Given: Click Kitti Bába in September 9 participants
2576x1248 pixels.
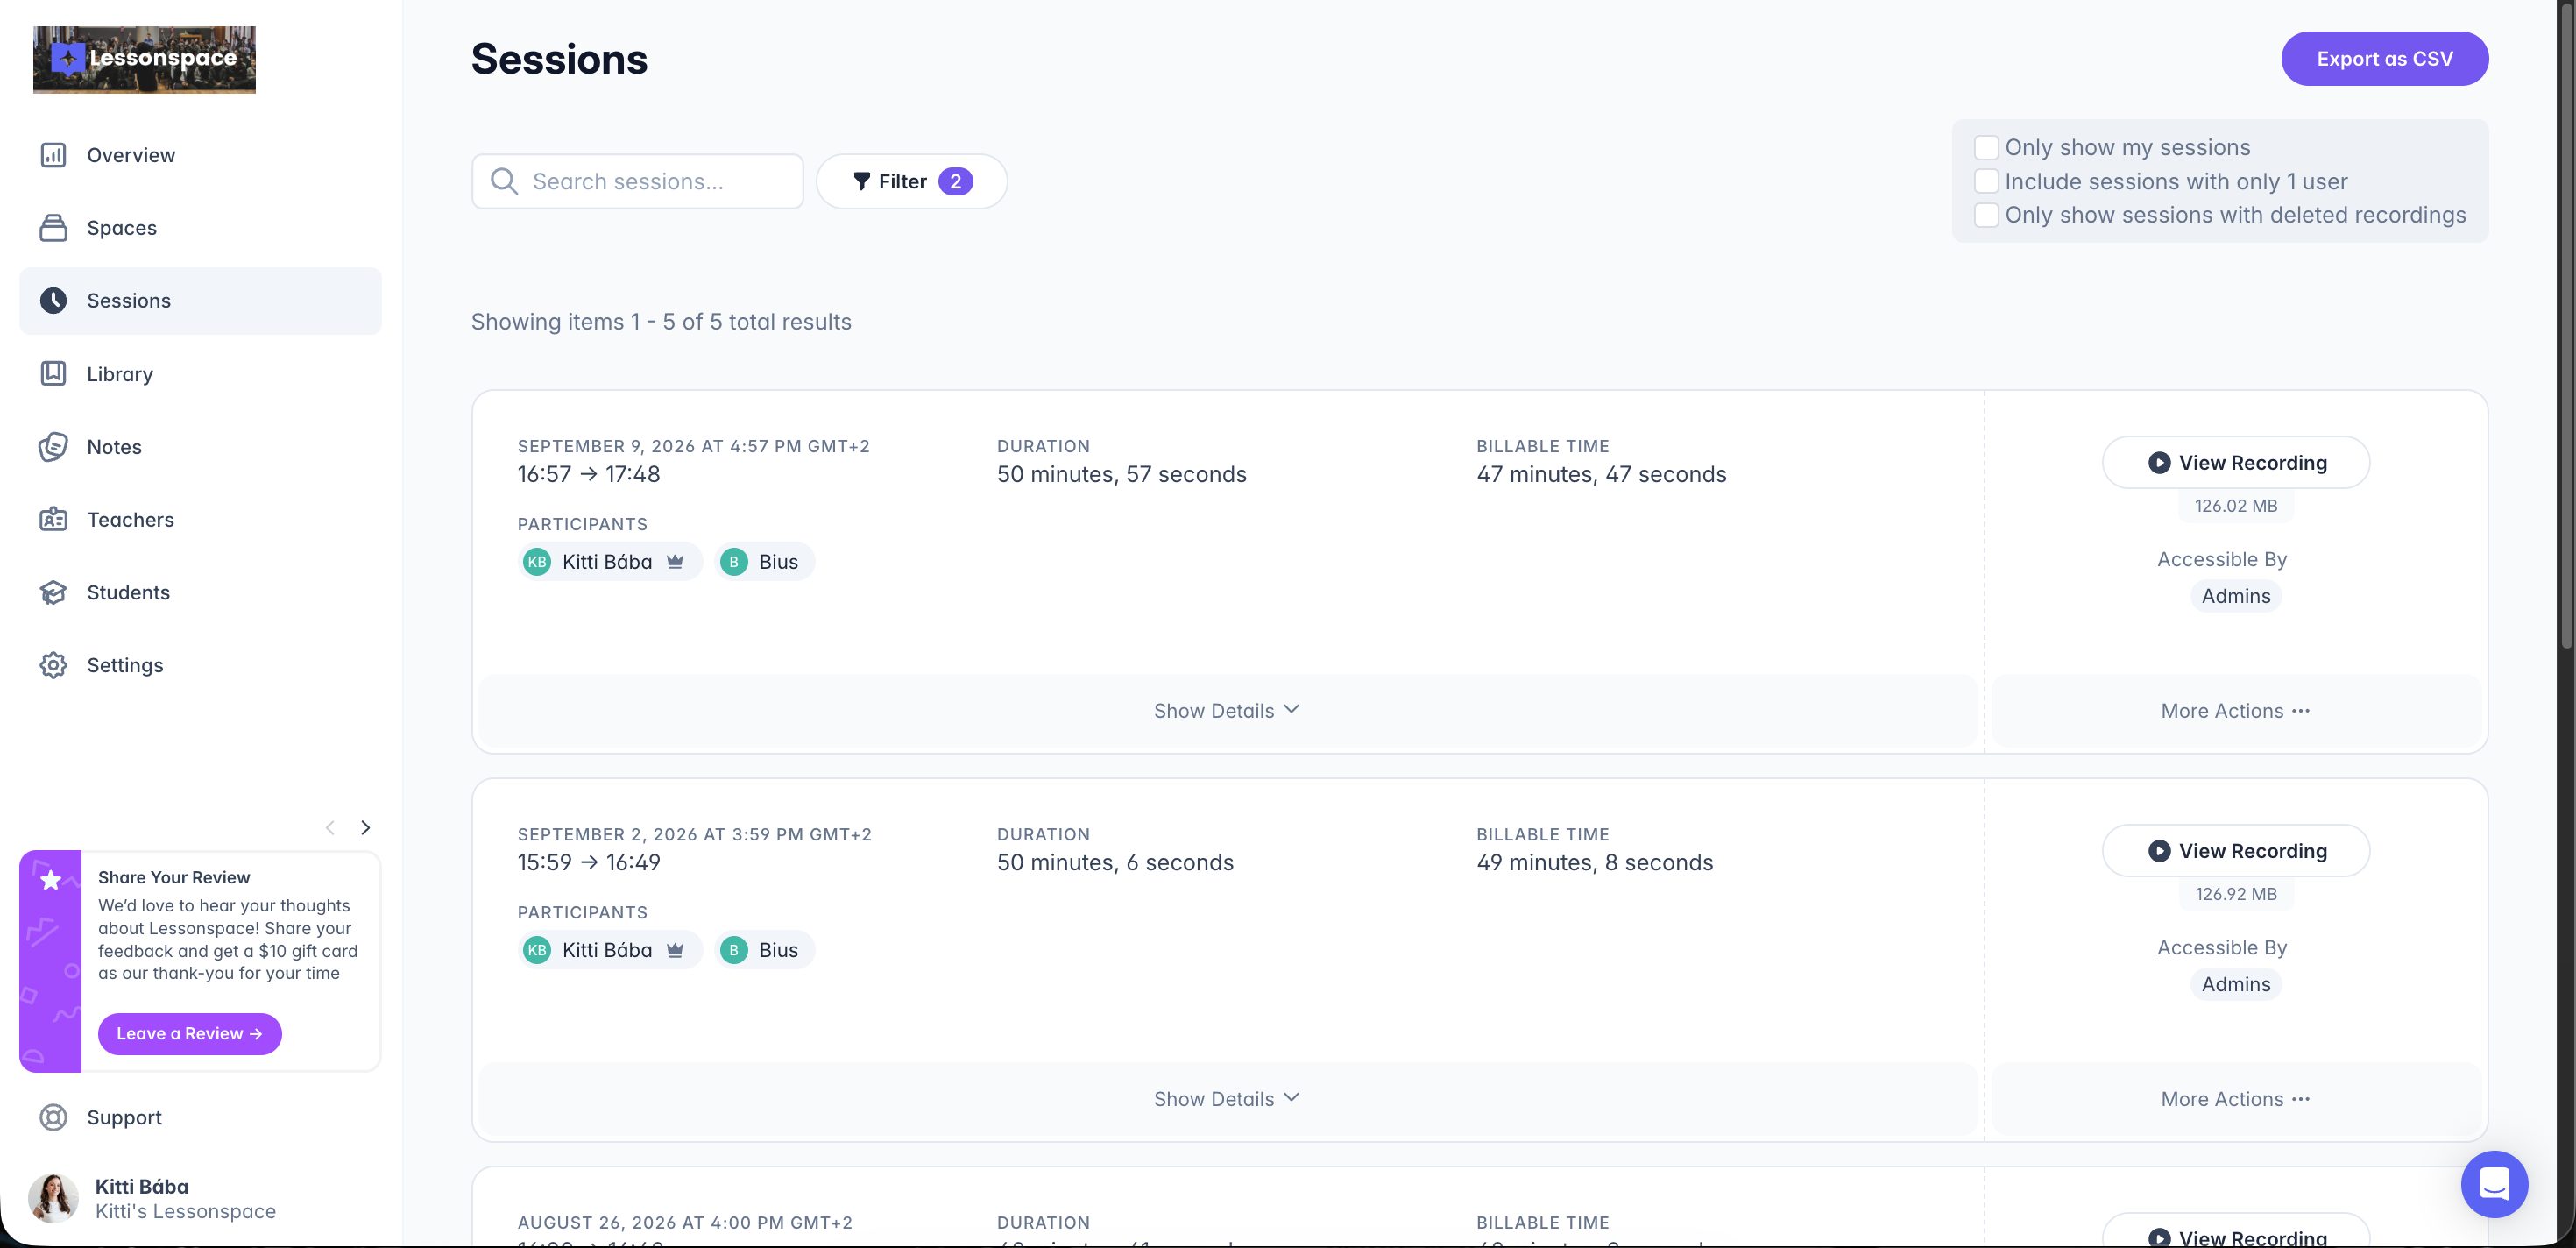Looking at the screenshot, I should [610, 562].
